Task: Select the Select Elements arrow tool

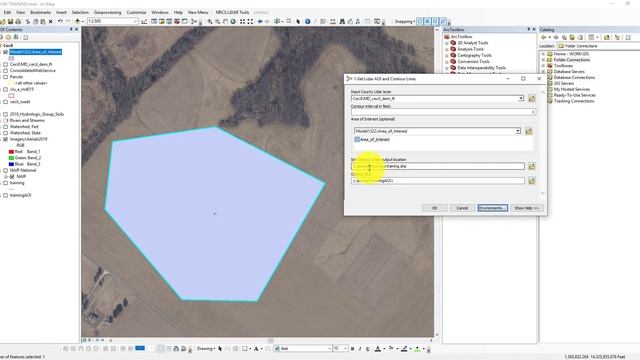Action: (x=298, y=21)
